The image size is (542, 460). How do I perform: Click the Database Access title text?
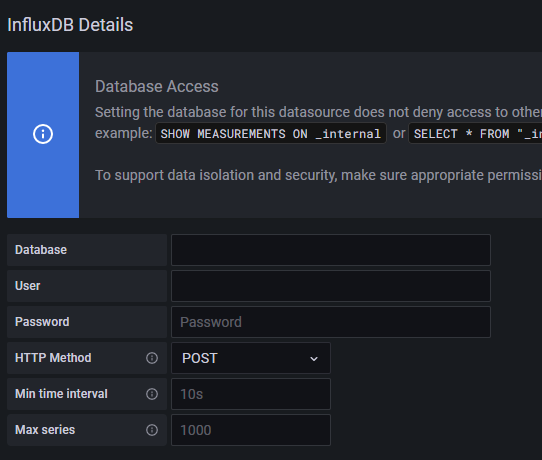pos(157,86)
